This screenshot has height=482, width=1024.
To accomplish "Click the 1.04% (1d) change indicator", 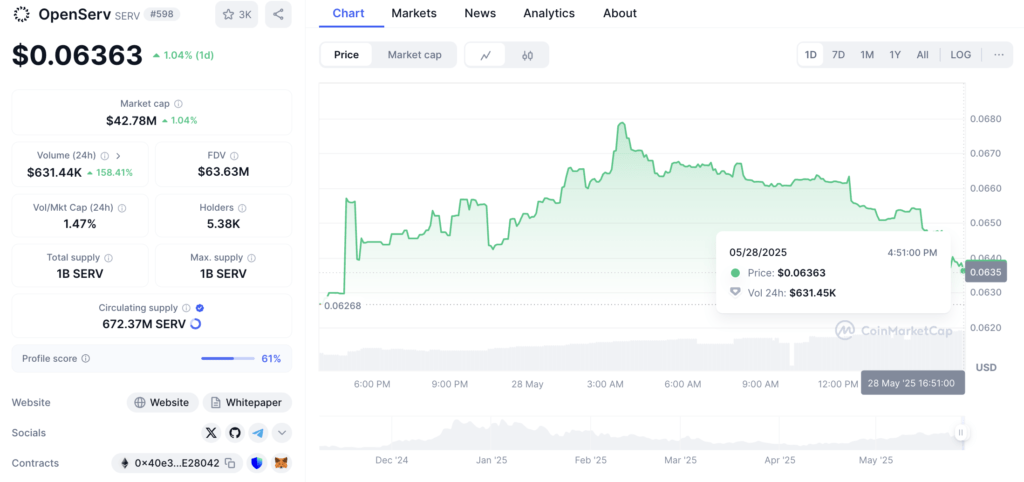I will click(183, 56).
